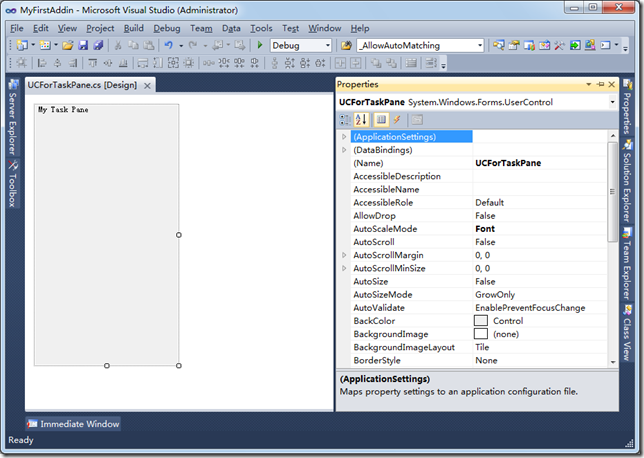Click the Property Pages icon in Properties
This screenshot has width=644, height=458.
coord(417,120)
